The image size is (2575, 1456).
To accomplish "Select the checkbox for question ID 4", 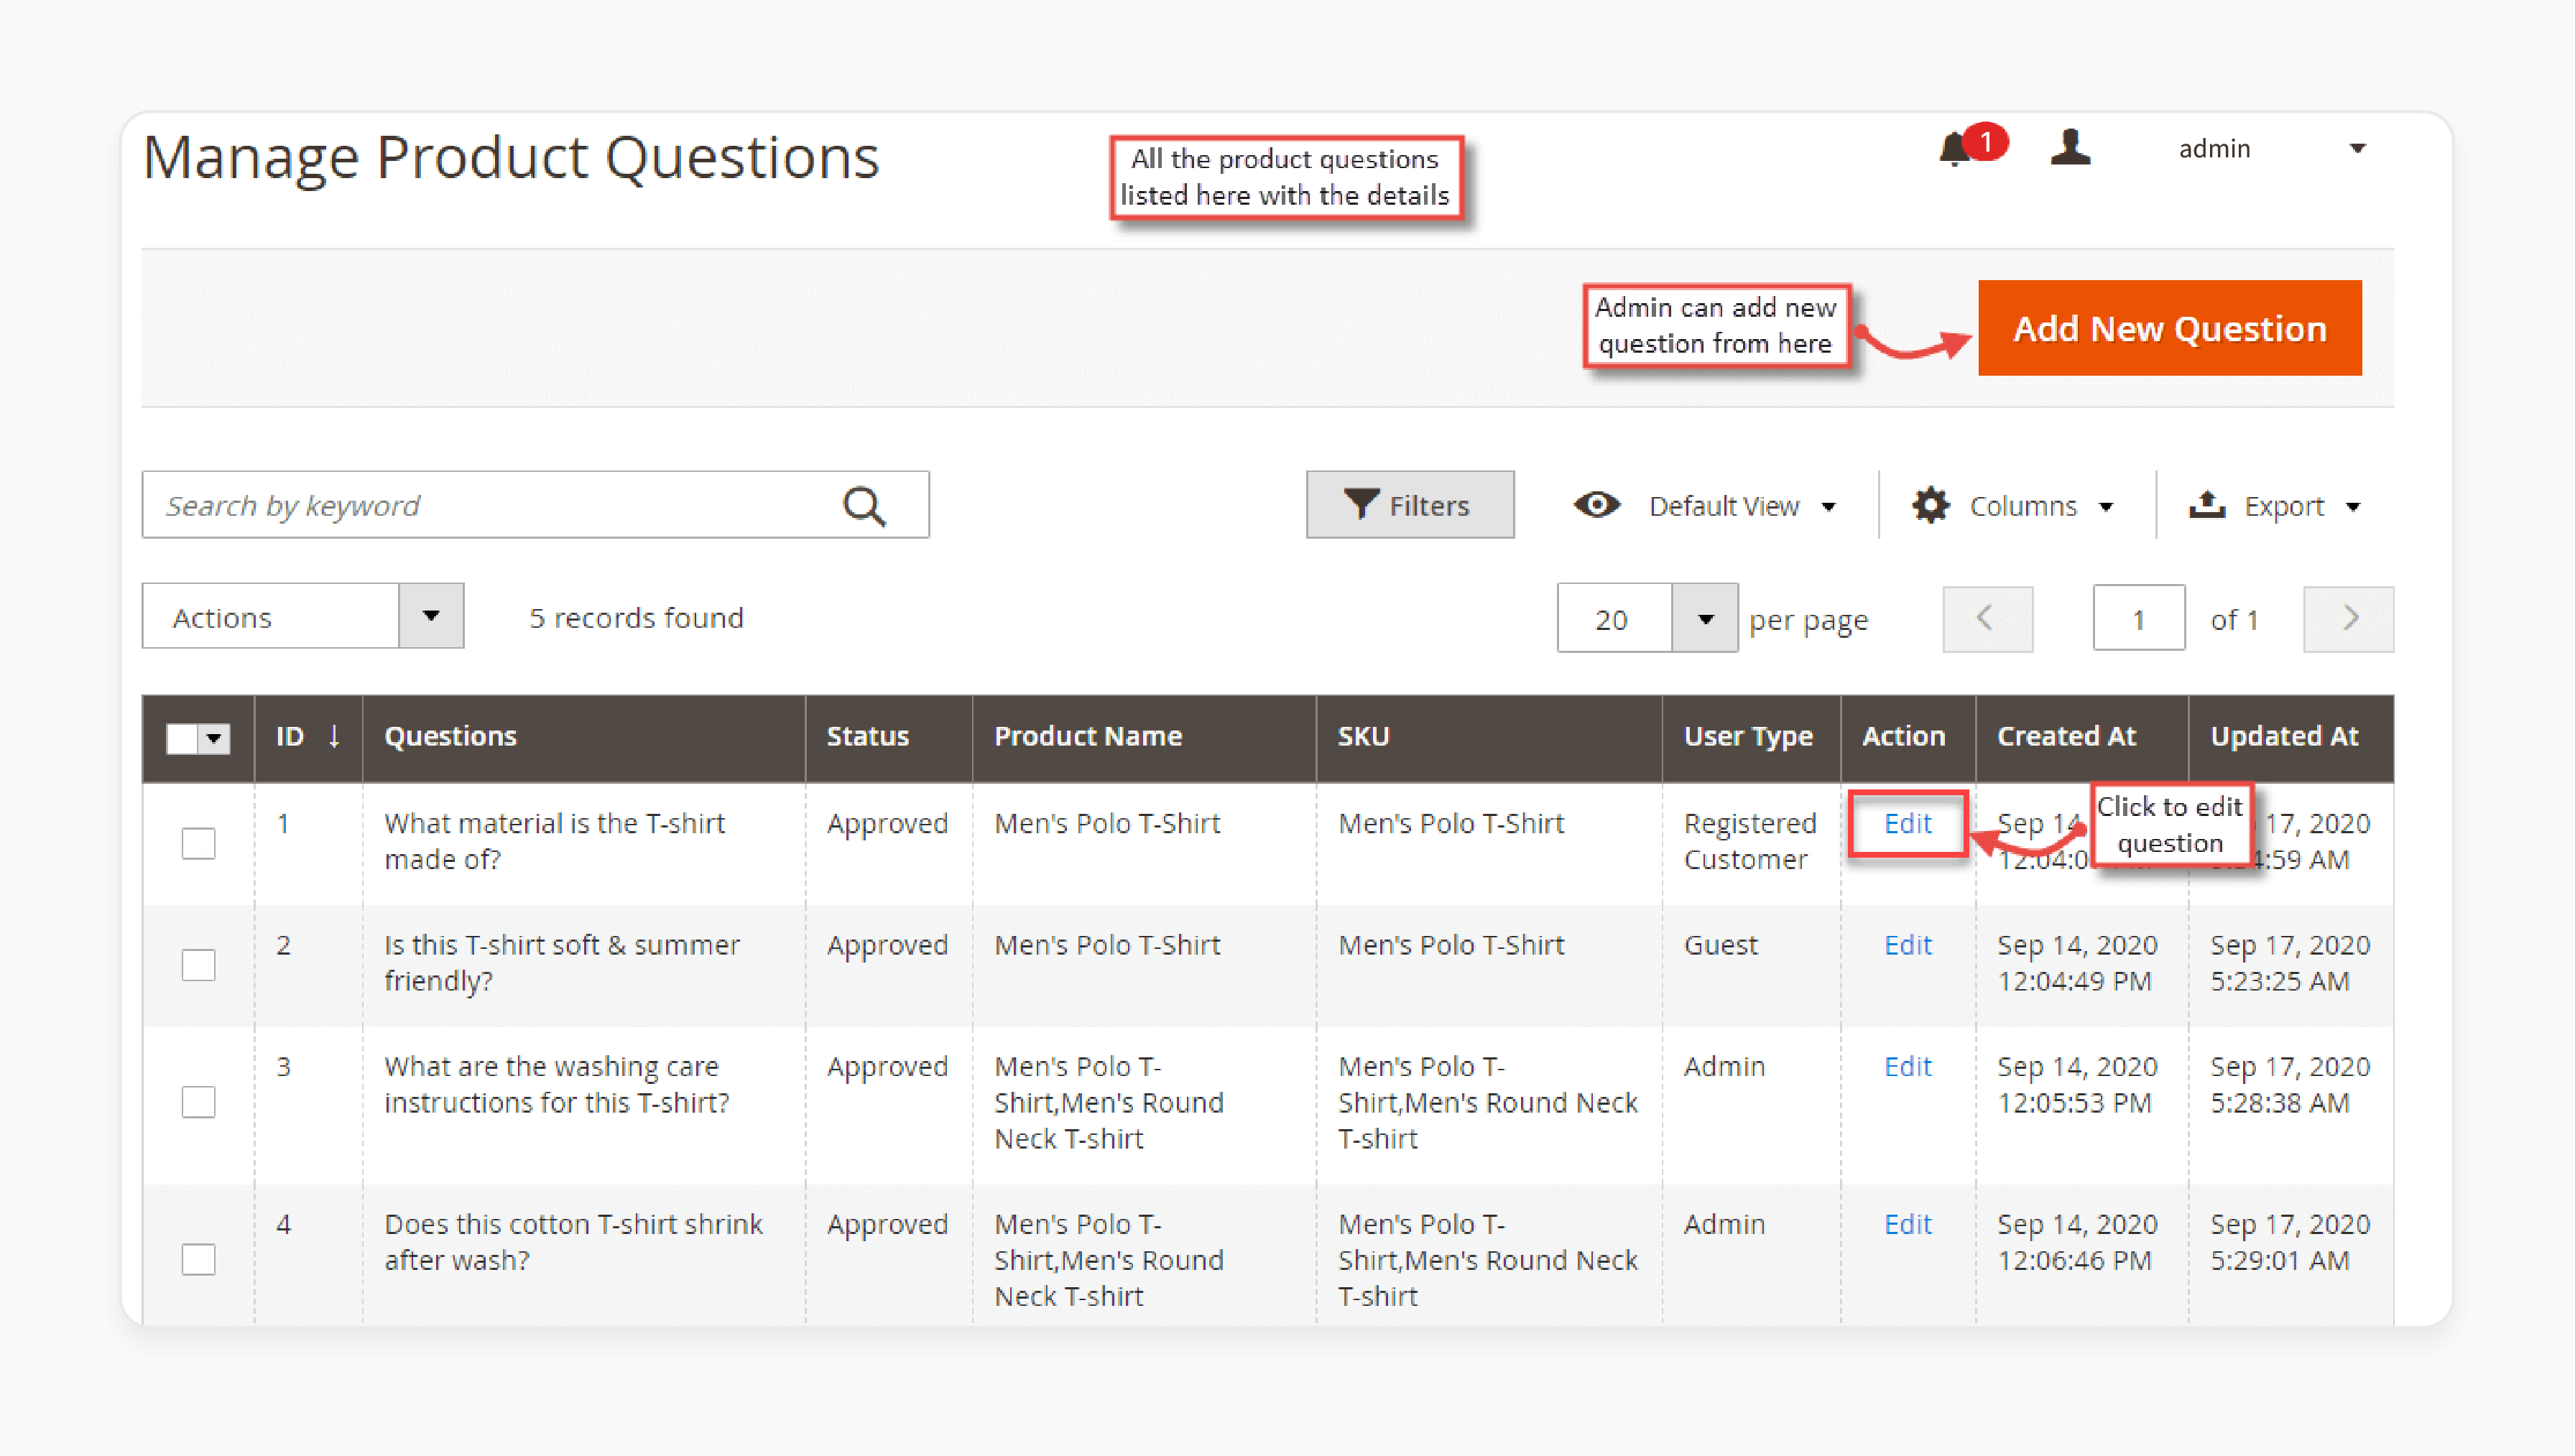I will (x=198, y=1259).
